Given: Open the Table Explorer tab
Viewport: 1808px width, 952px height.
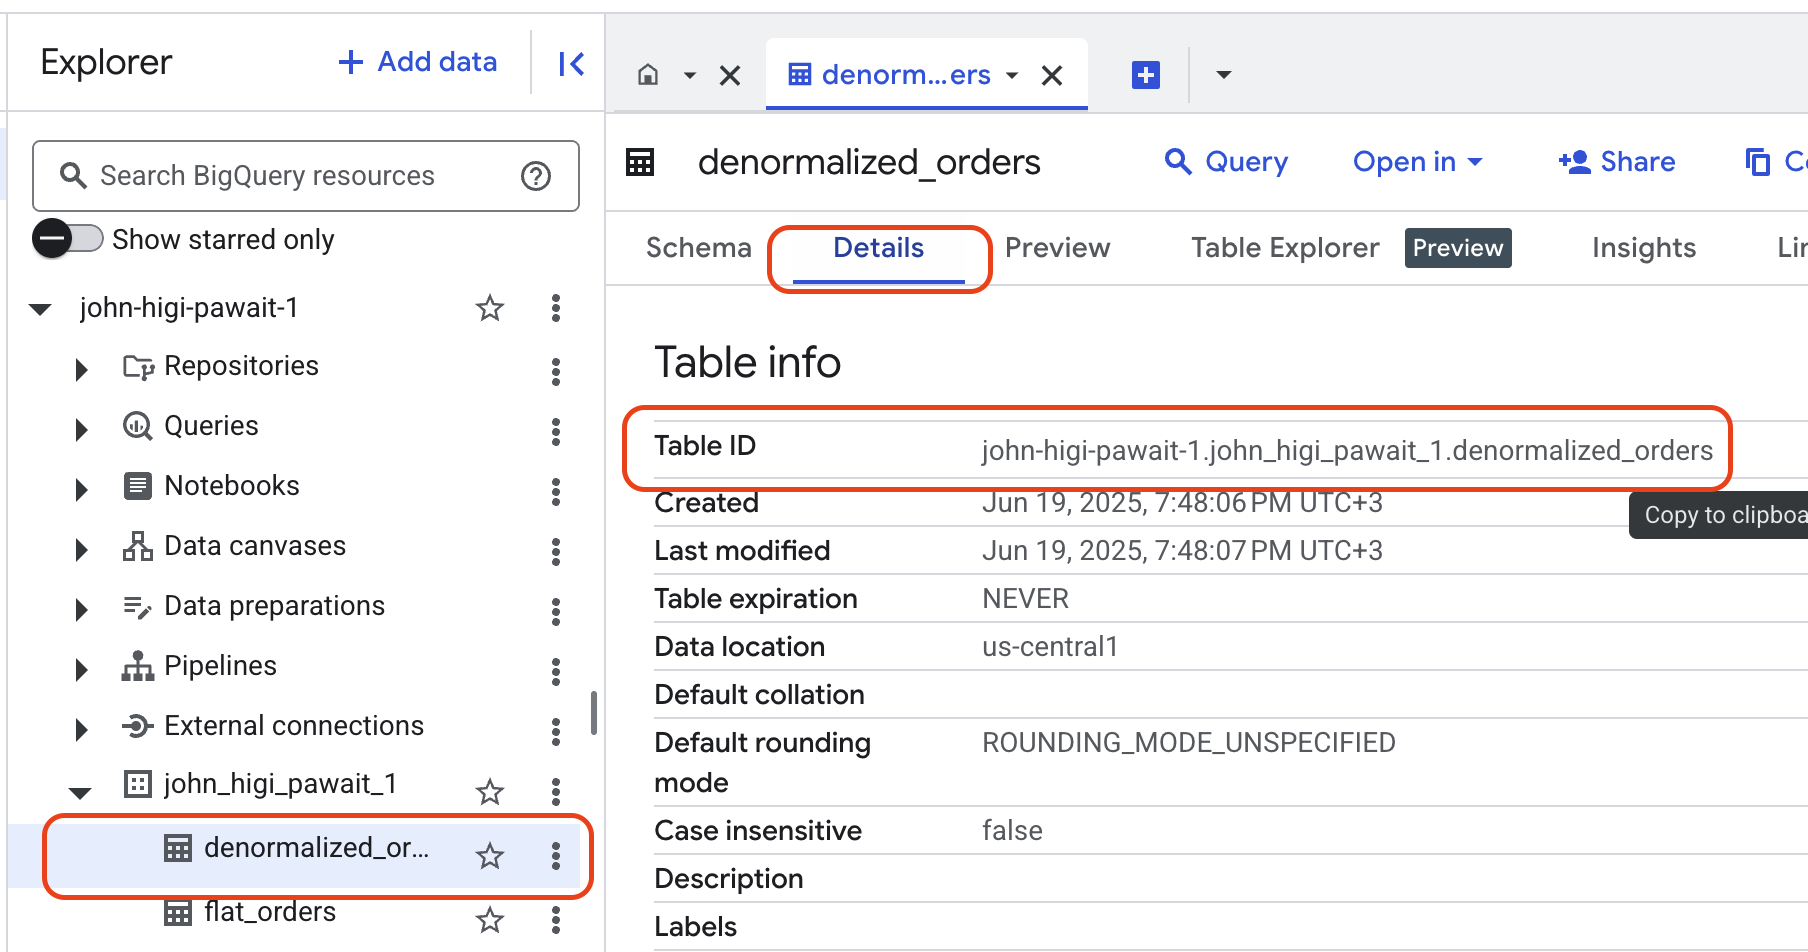Looking at the screenshot, I should pyautogui.click(x=1284, y=247).
